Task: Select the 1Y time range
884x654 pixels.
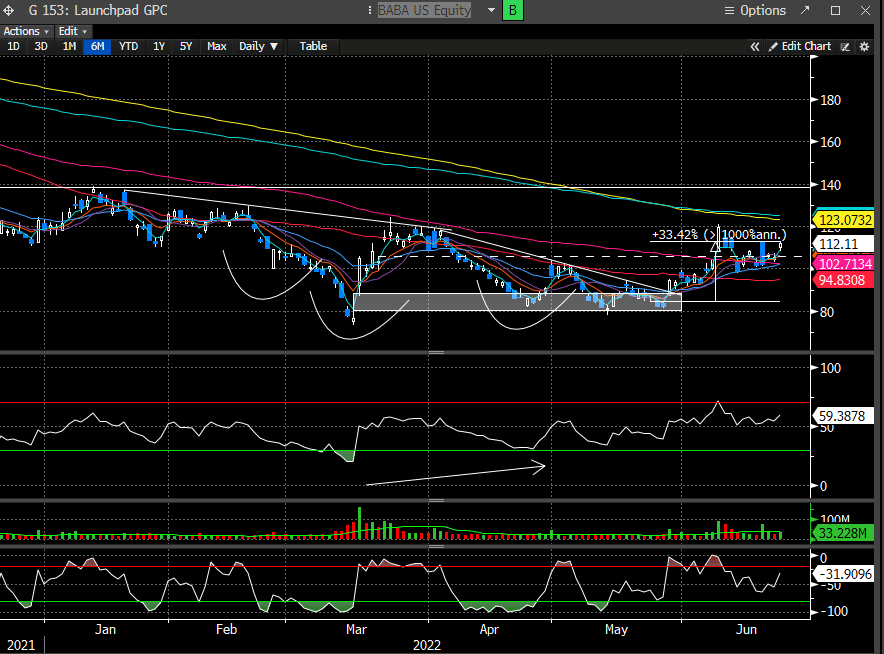Action: [158, 46]
